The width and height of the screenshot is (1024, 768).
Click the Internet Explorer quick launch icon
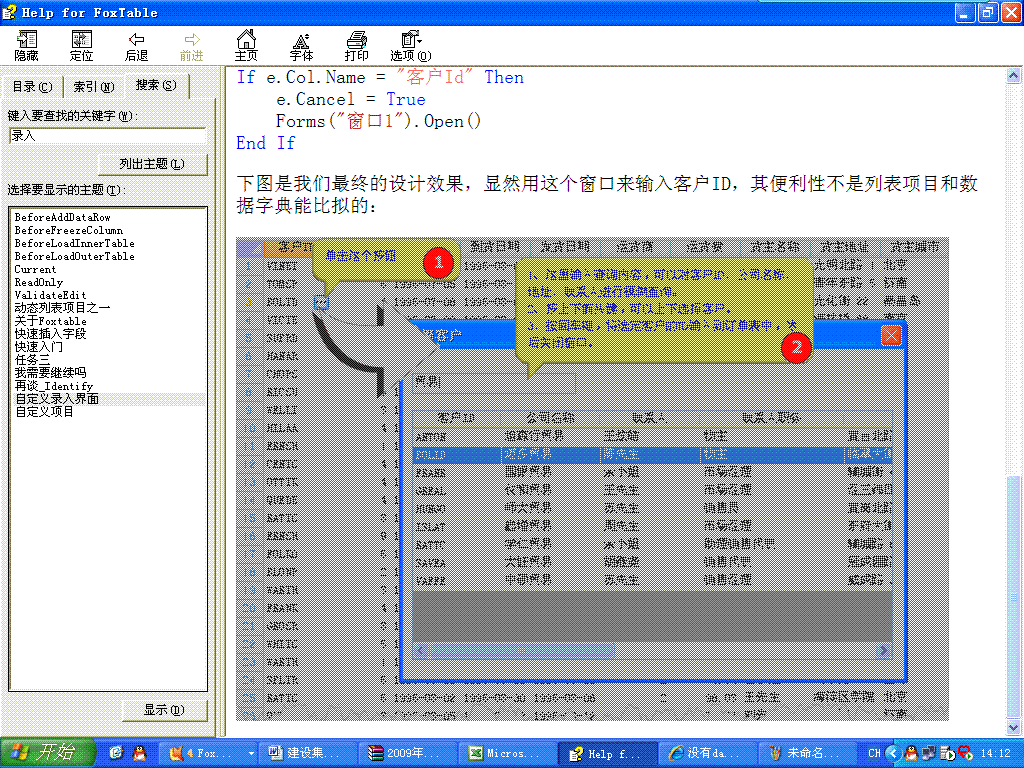coord(116,753)
